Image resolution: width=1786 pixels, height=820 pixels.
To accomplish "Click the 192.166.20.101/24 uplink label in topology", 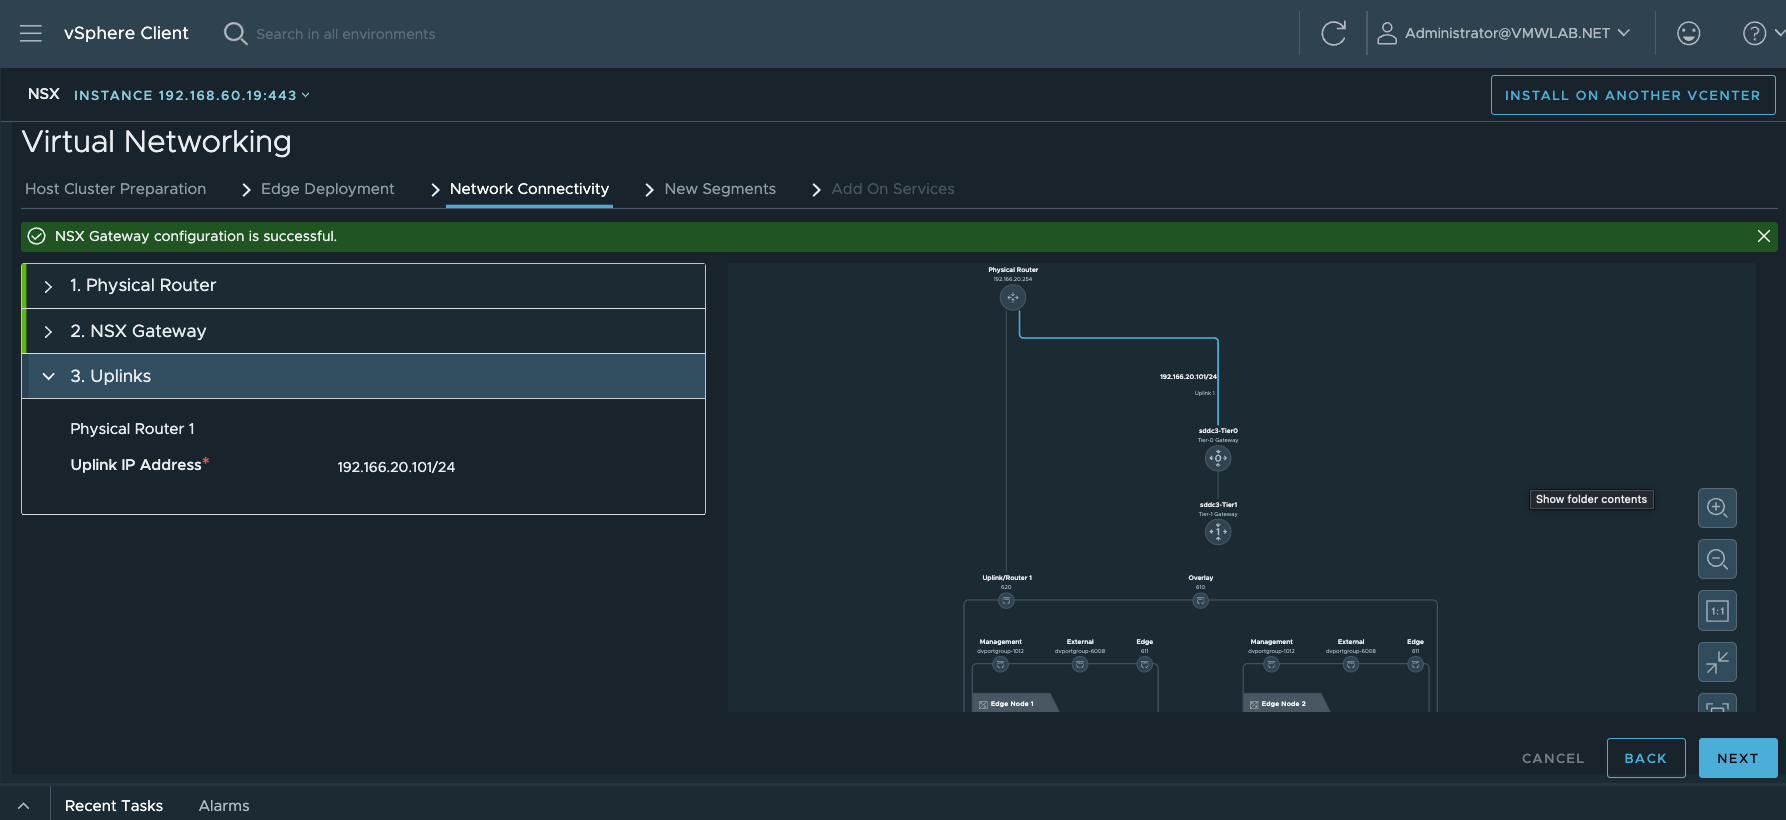I will pos(1188,377).
